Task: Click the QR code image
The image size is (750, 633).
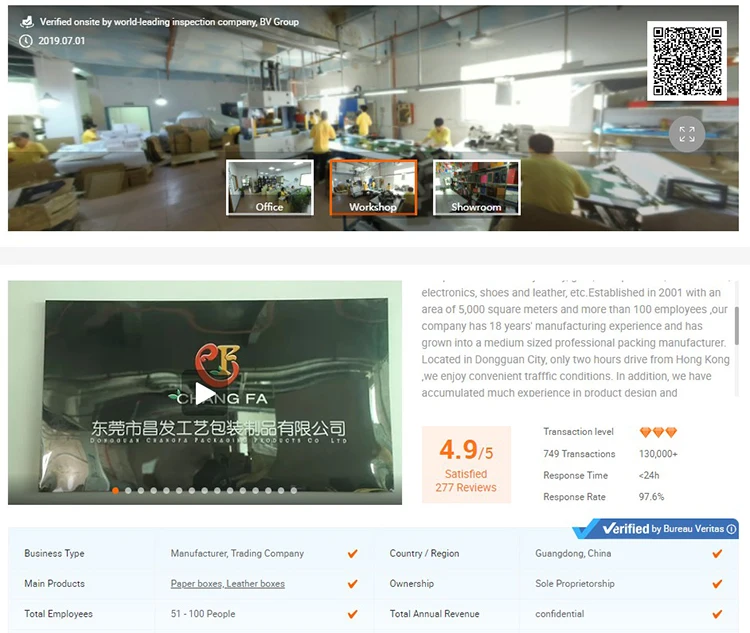Action: coord(687,61)
